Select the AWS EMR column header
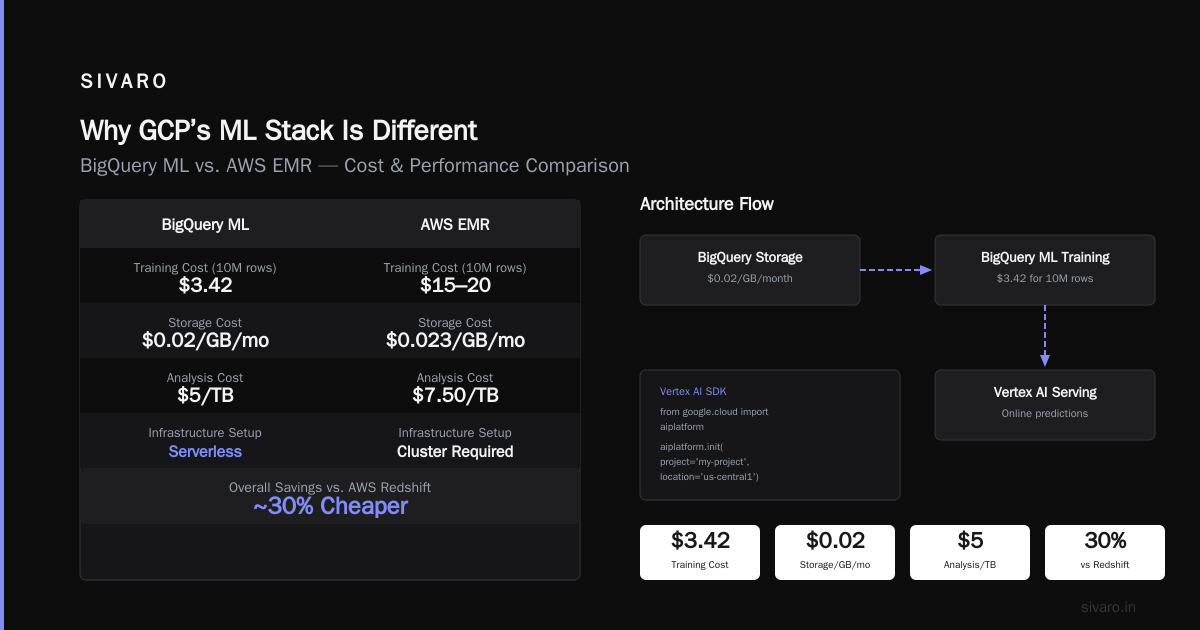Screen dimensions: 1200x630 [455, 224]
